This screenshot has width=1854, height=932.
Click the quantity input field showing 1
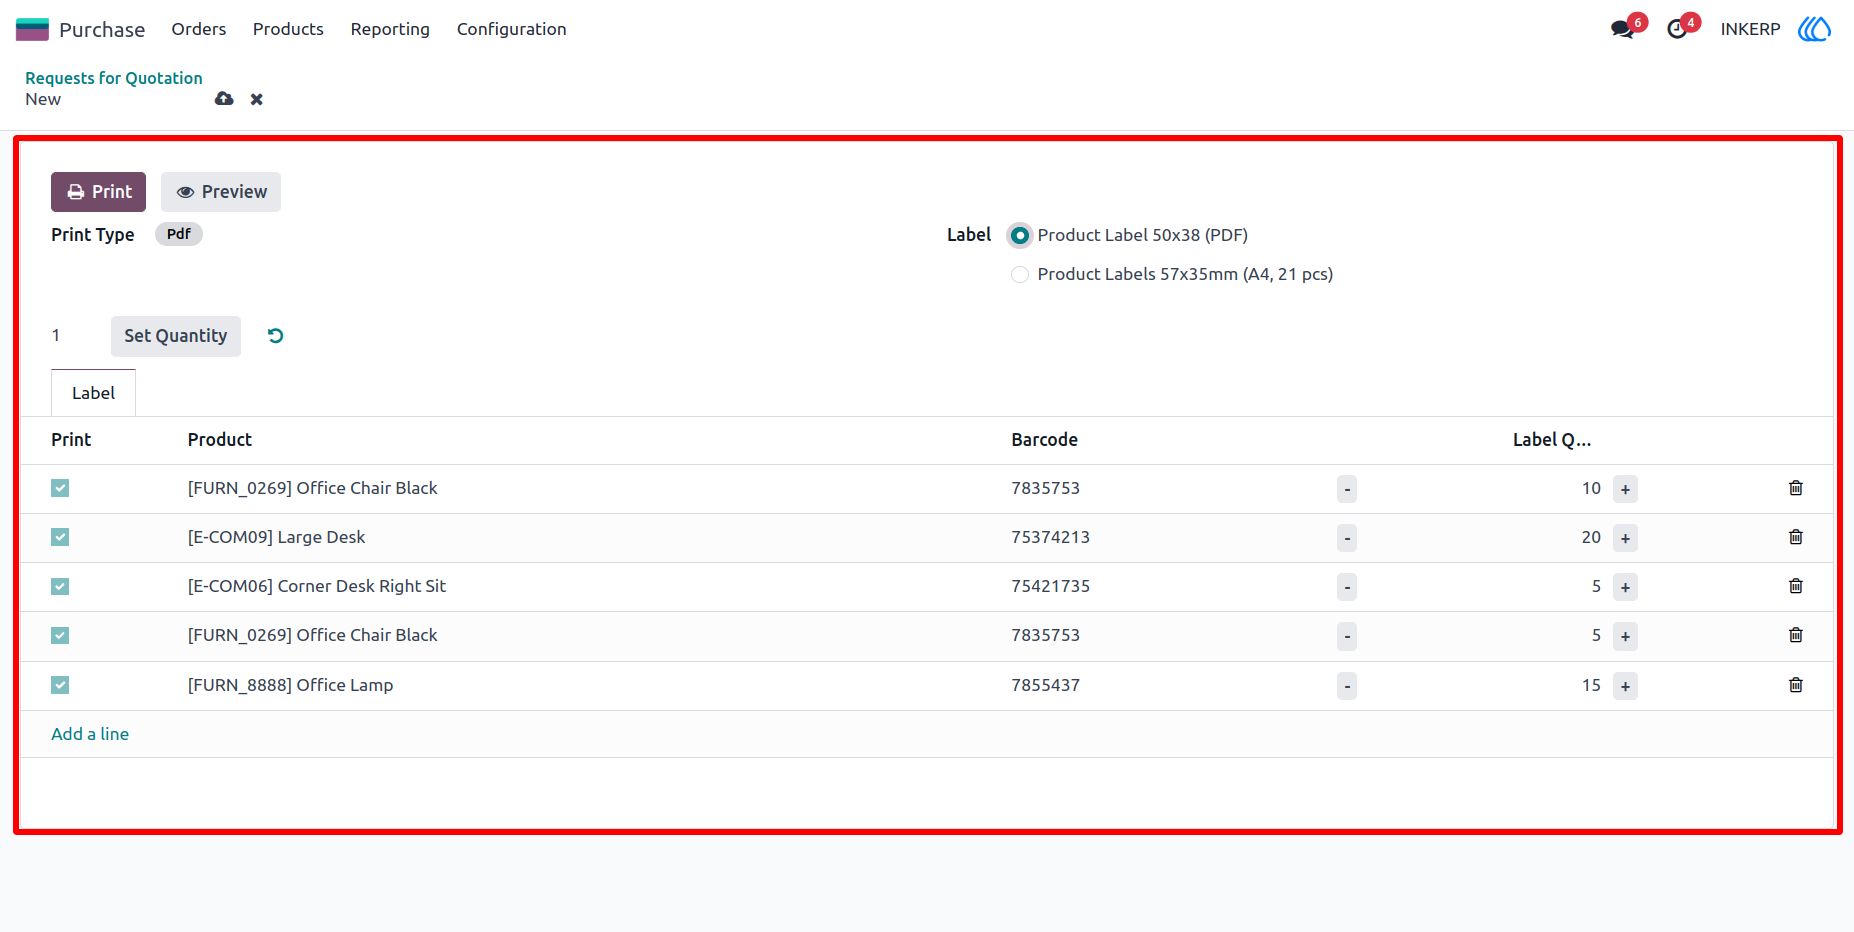75,336
